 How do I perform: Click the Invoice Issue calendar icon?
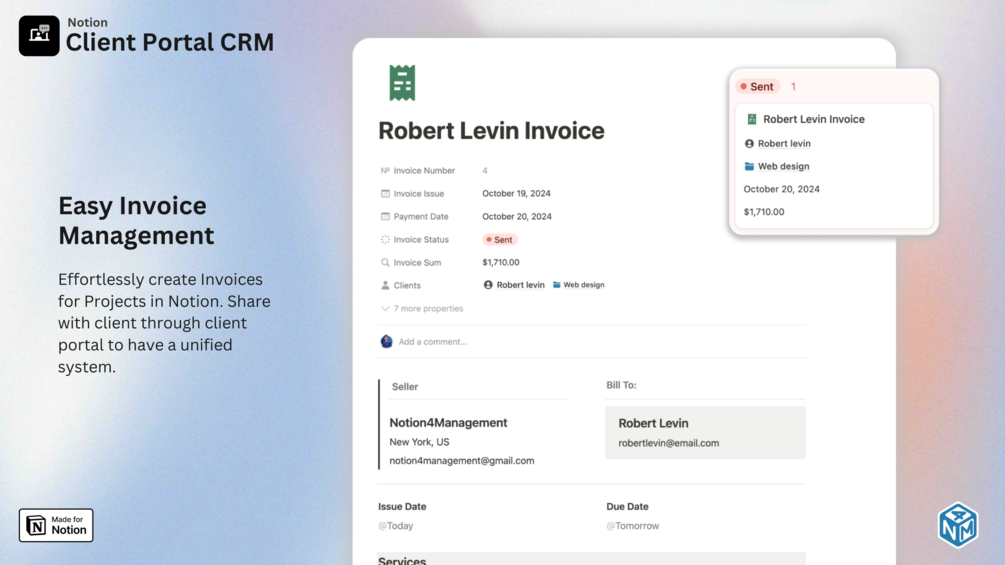(x=385, y=193)
